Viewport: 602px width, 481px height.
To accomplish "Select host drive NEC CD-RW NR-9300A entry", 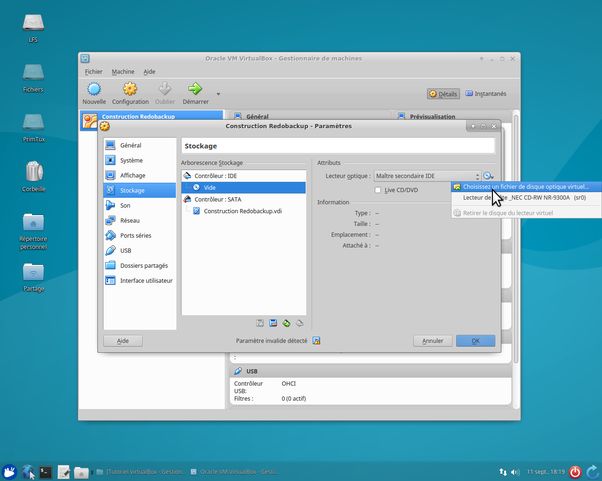I will [526, 198].
